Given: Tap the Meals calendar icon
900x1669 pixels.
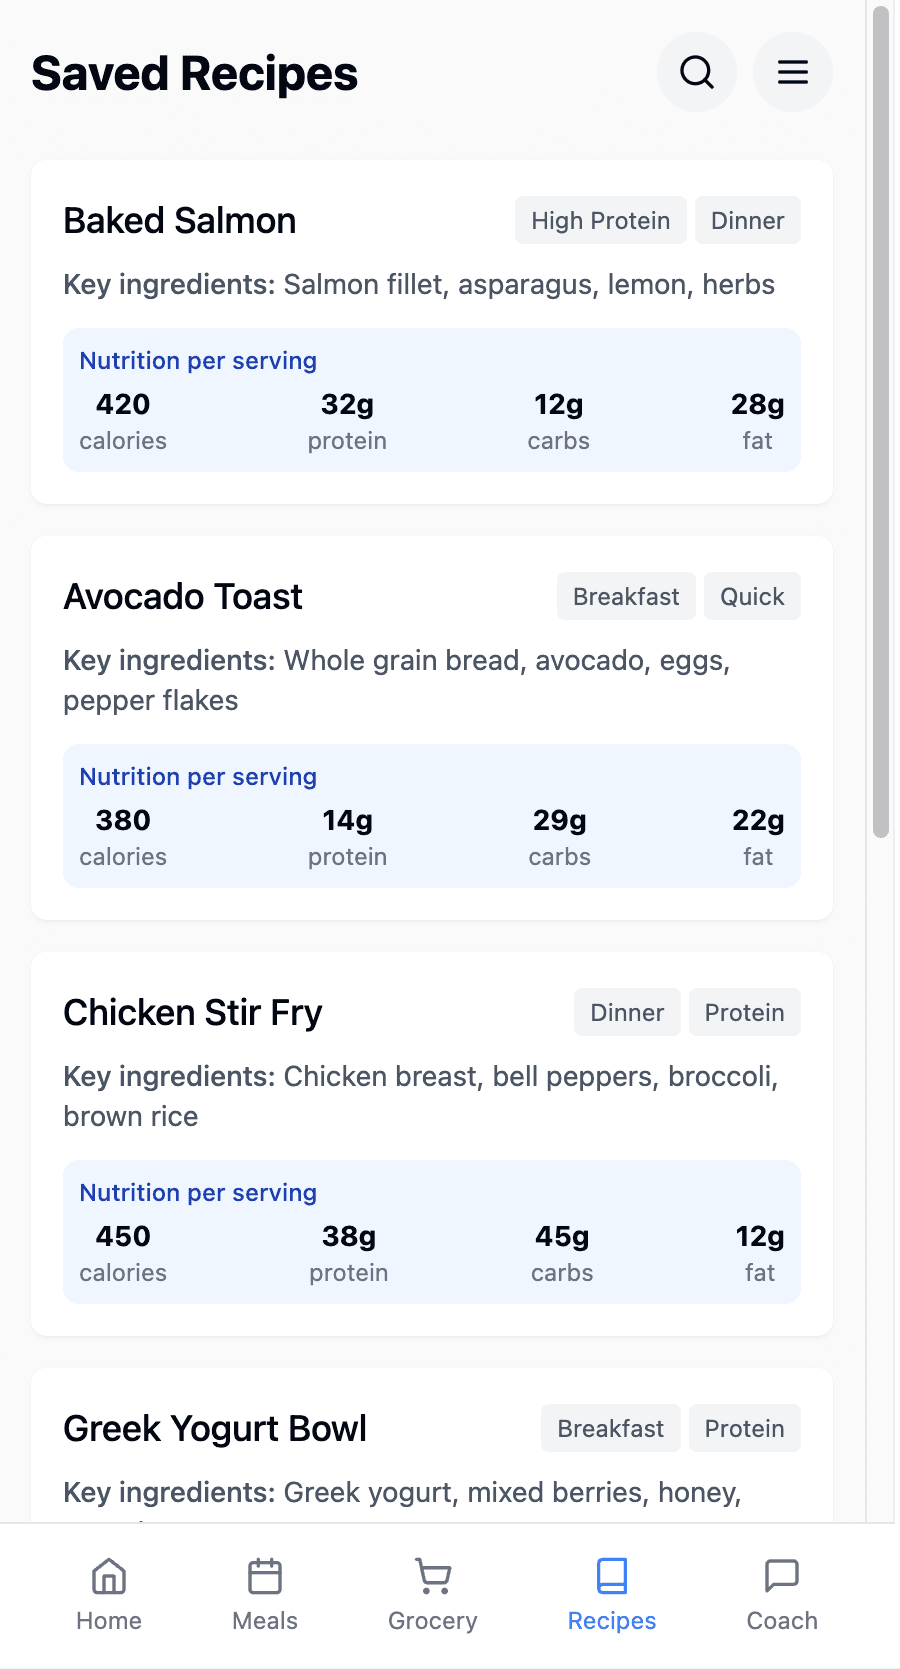Looking at the screenshot, I should (265, 1577).
